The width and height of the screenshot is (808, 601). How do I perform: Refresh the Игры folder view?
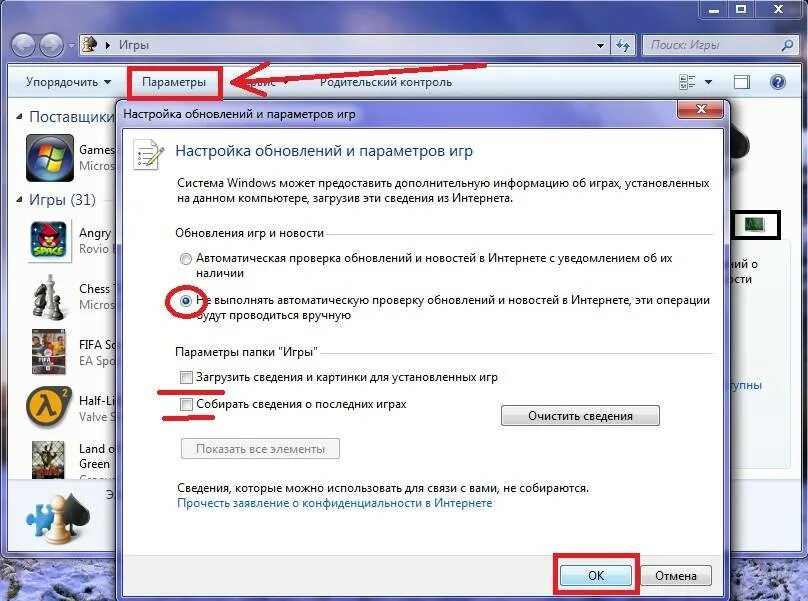(x=623, y=45)
